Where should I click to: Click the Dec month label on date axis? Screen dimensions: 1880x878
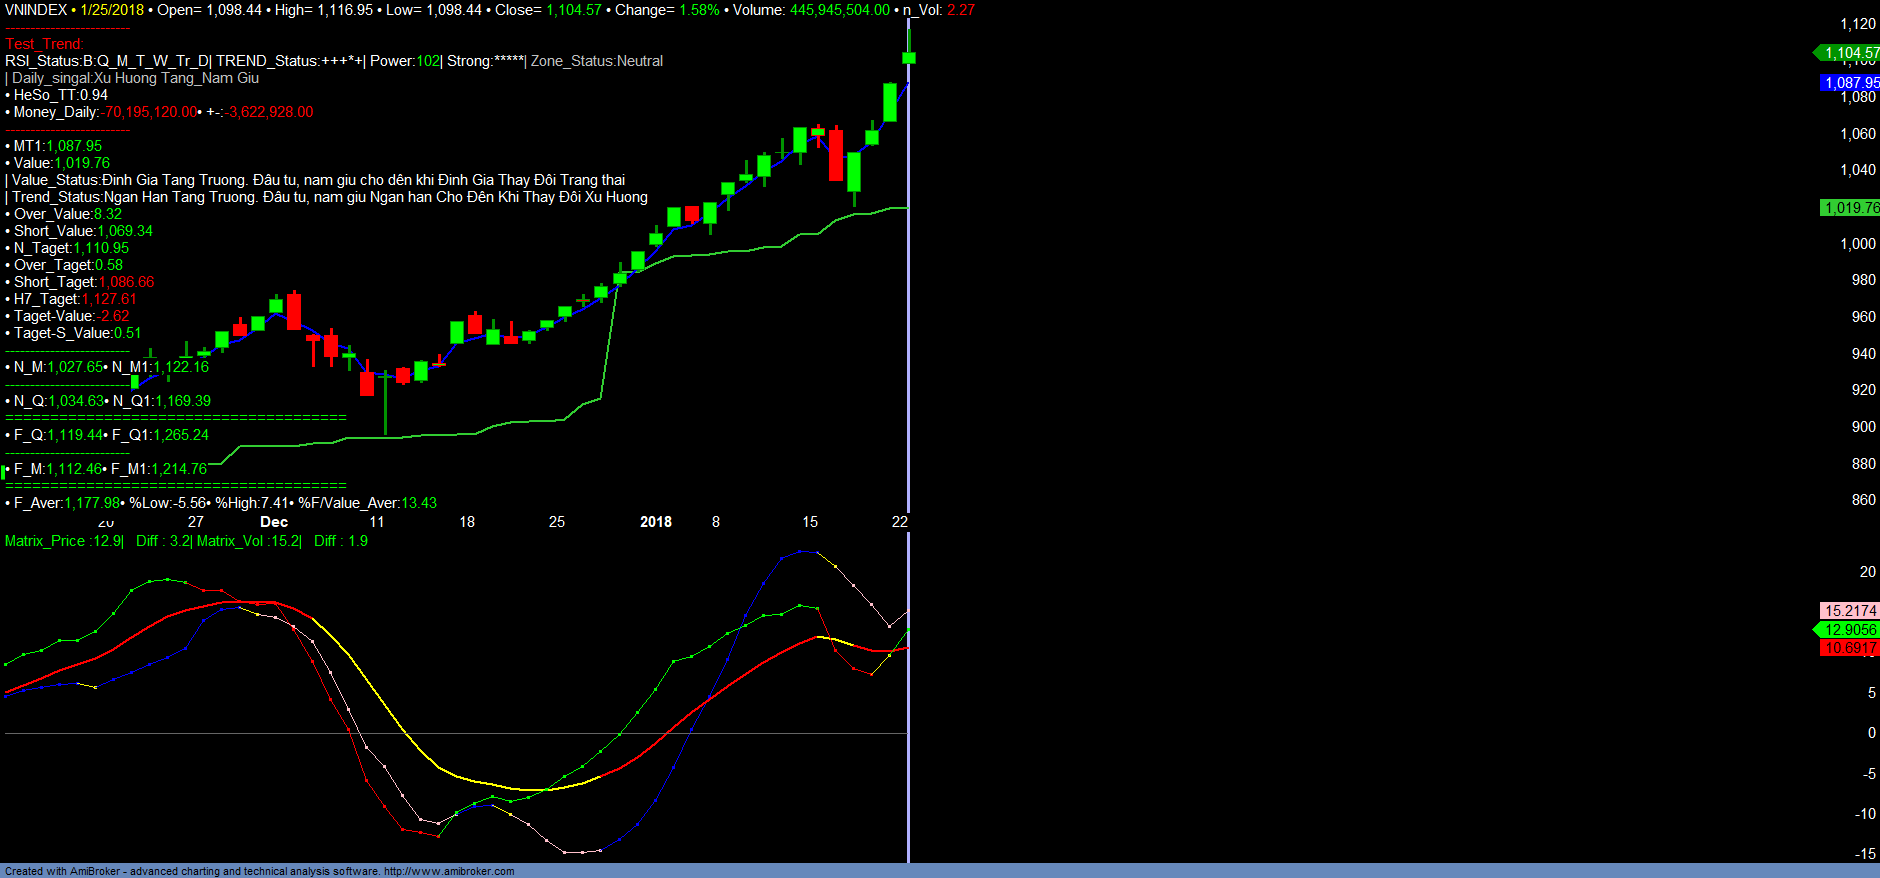(x=274, y=522)
